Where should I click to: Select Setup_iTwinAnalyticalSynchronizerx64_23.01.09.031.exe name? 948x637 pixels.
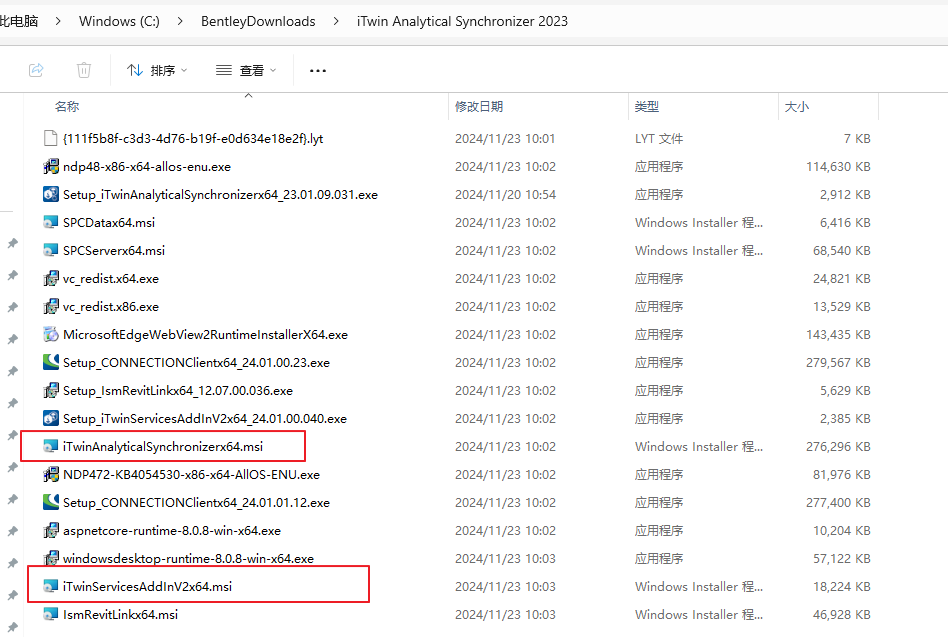tap(220, 195)
